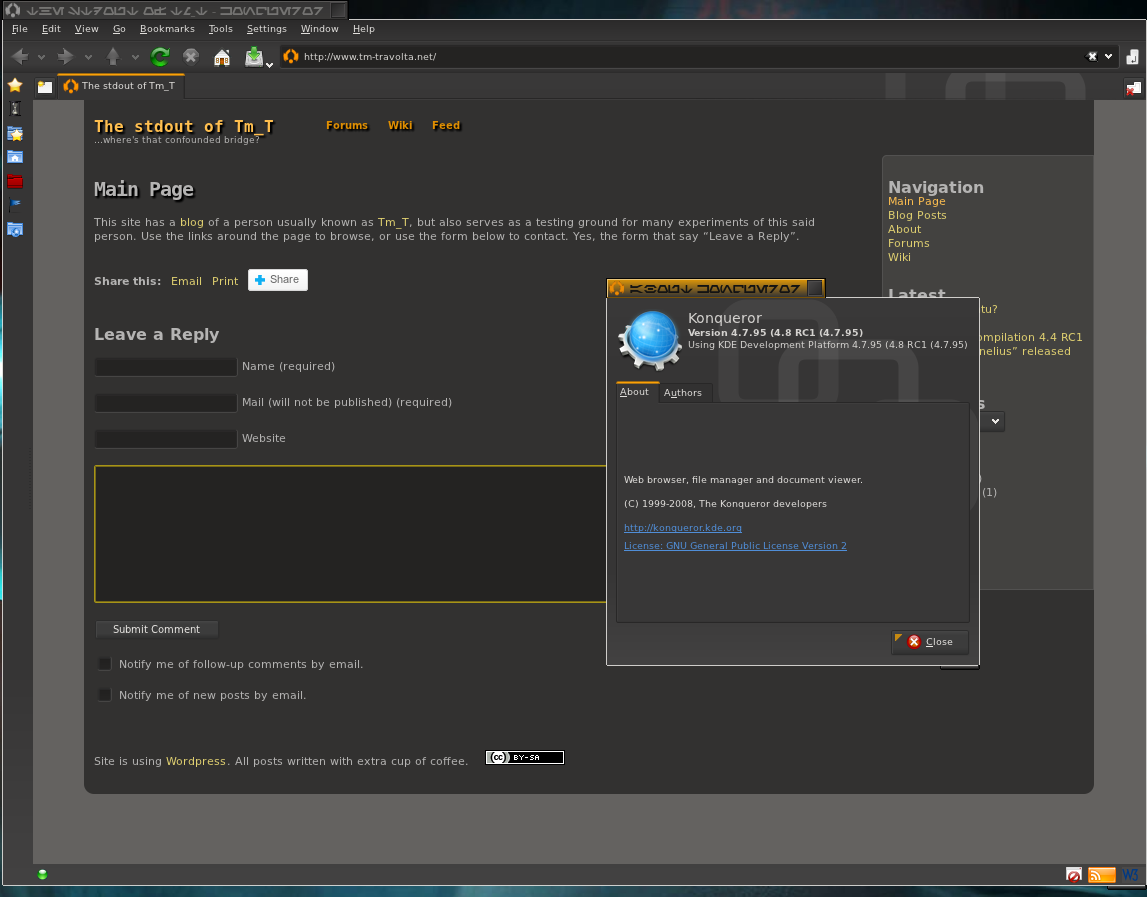Open the Wiki link in page header
Viewport: 1147px width, 897px height.
click(400, 125)
